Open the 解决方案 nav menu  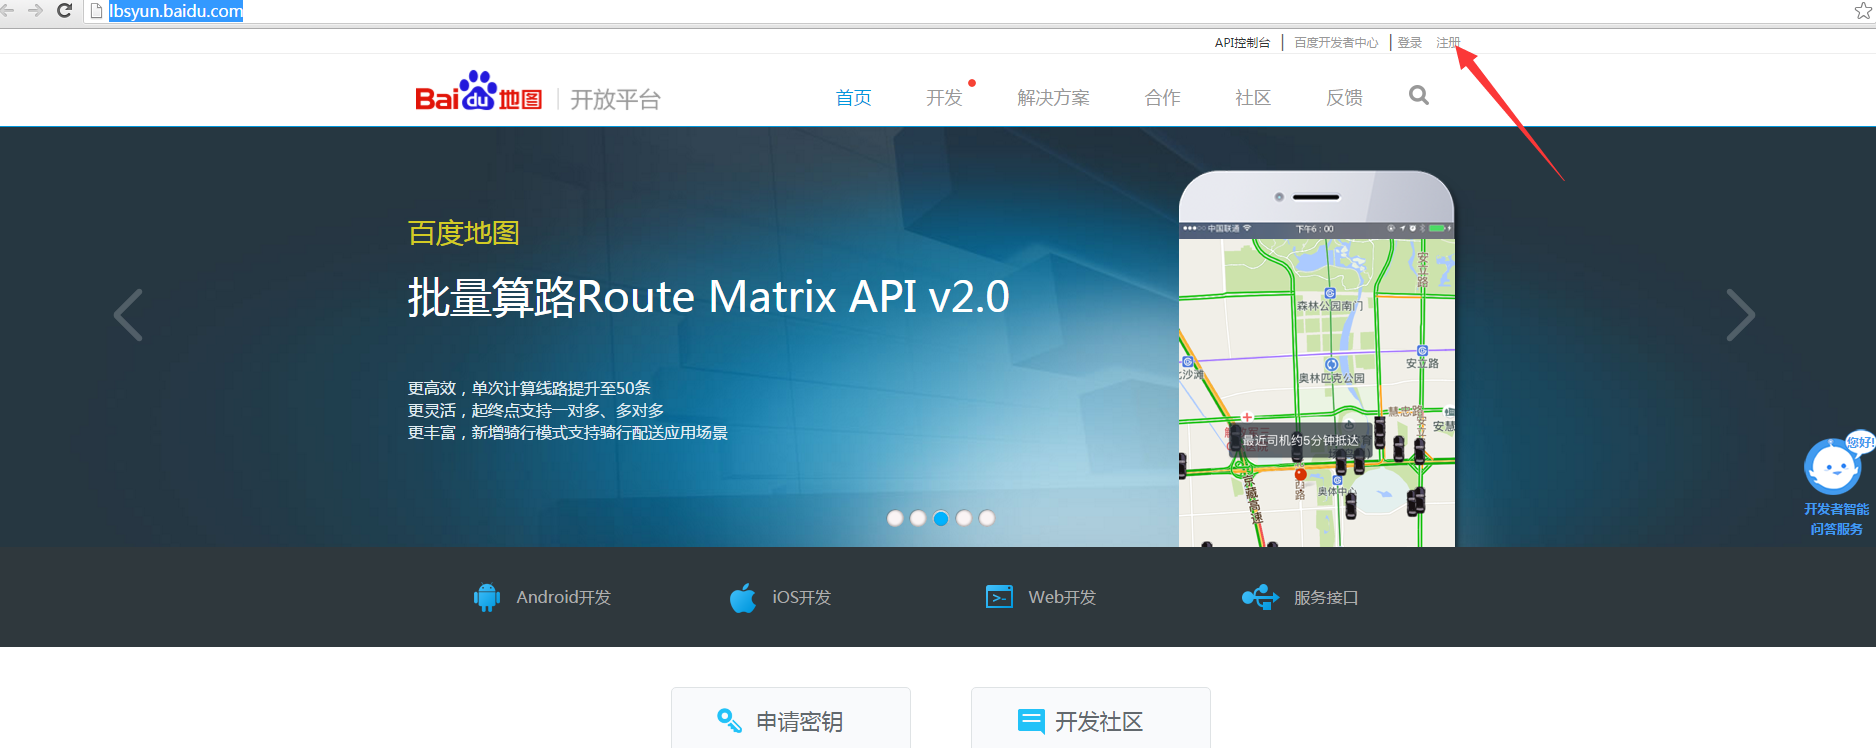[x=1054, y=97]
